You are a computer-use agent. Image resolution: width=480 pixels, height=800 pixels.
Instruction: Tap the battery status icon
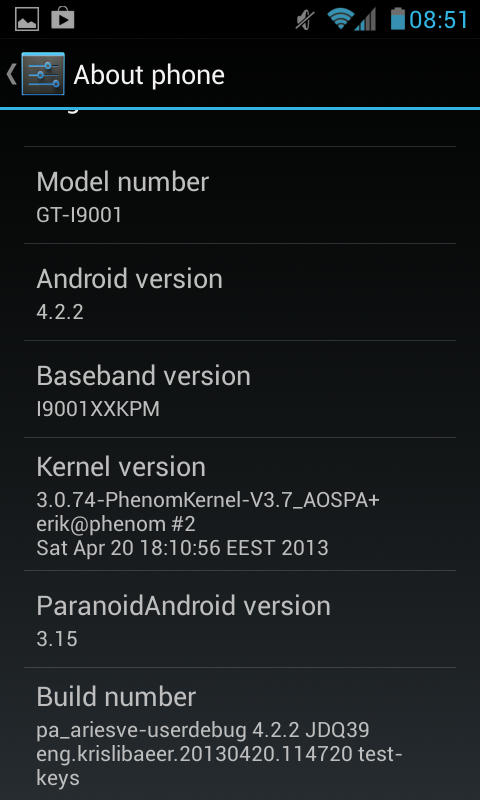point(397,19)
